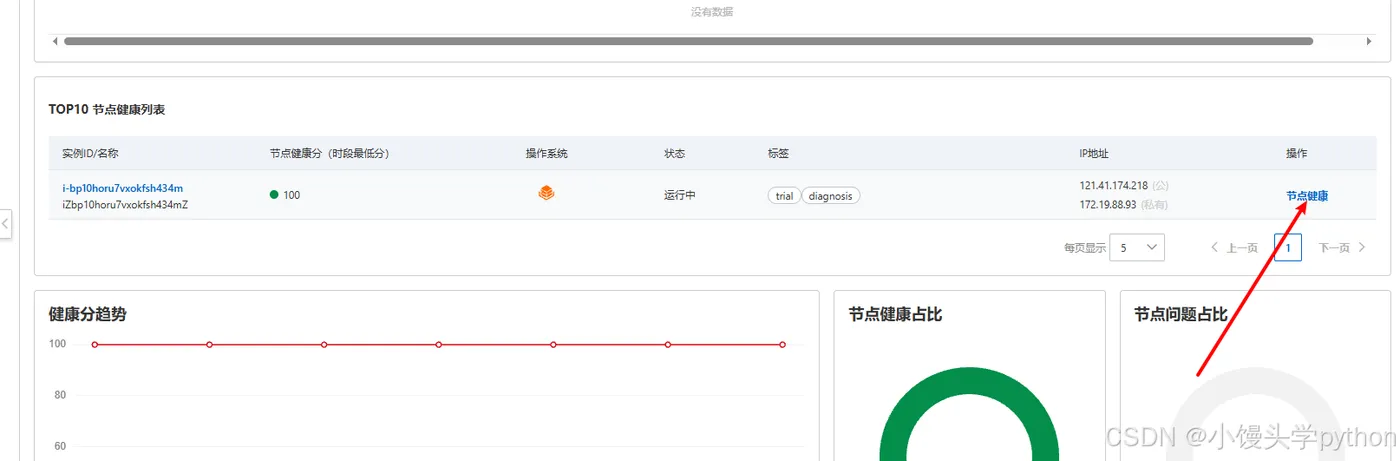Image resolution: width=1400 pixels, height=461 pixels.
Task: Go to the next page 下一页
Action: point(1342,248)
